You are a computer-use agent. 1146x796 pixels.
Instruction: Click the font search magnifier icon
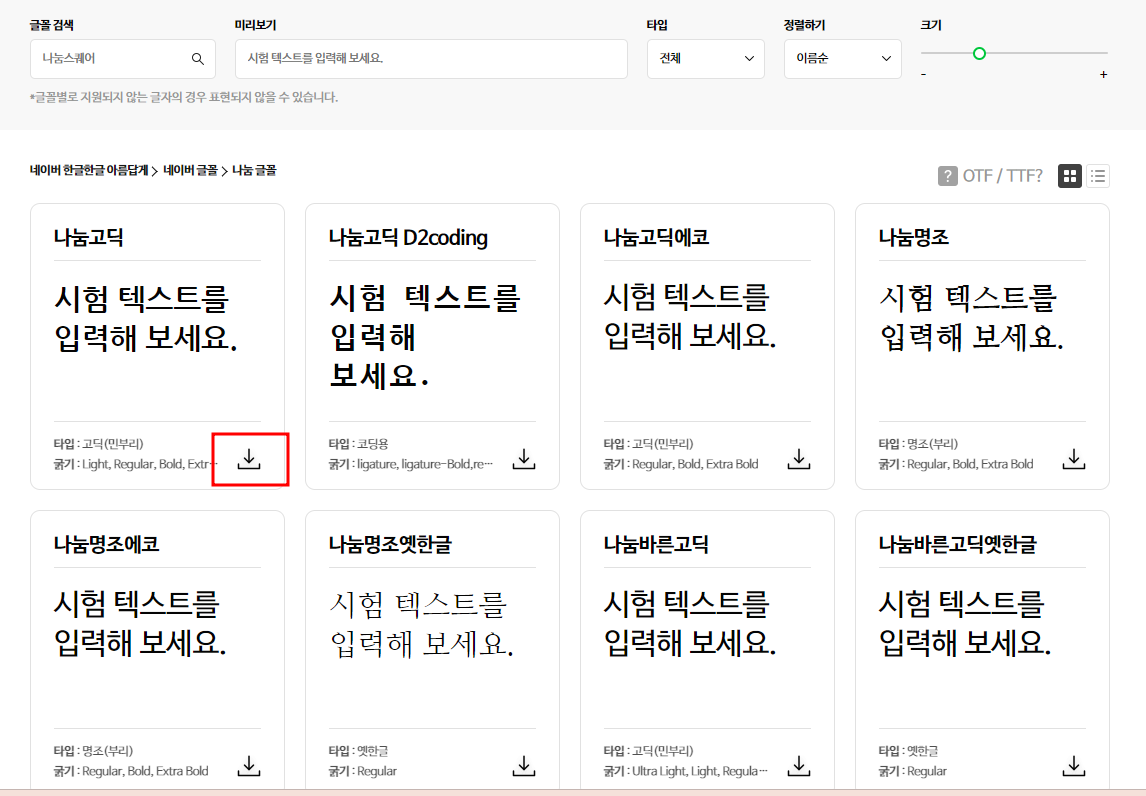[198, 59]
